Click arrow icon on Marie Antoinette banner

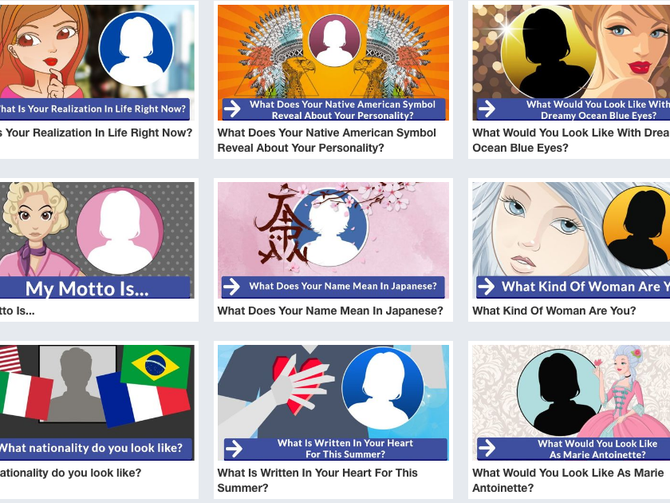(x=487, y=448)
